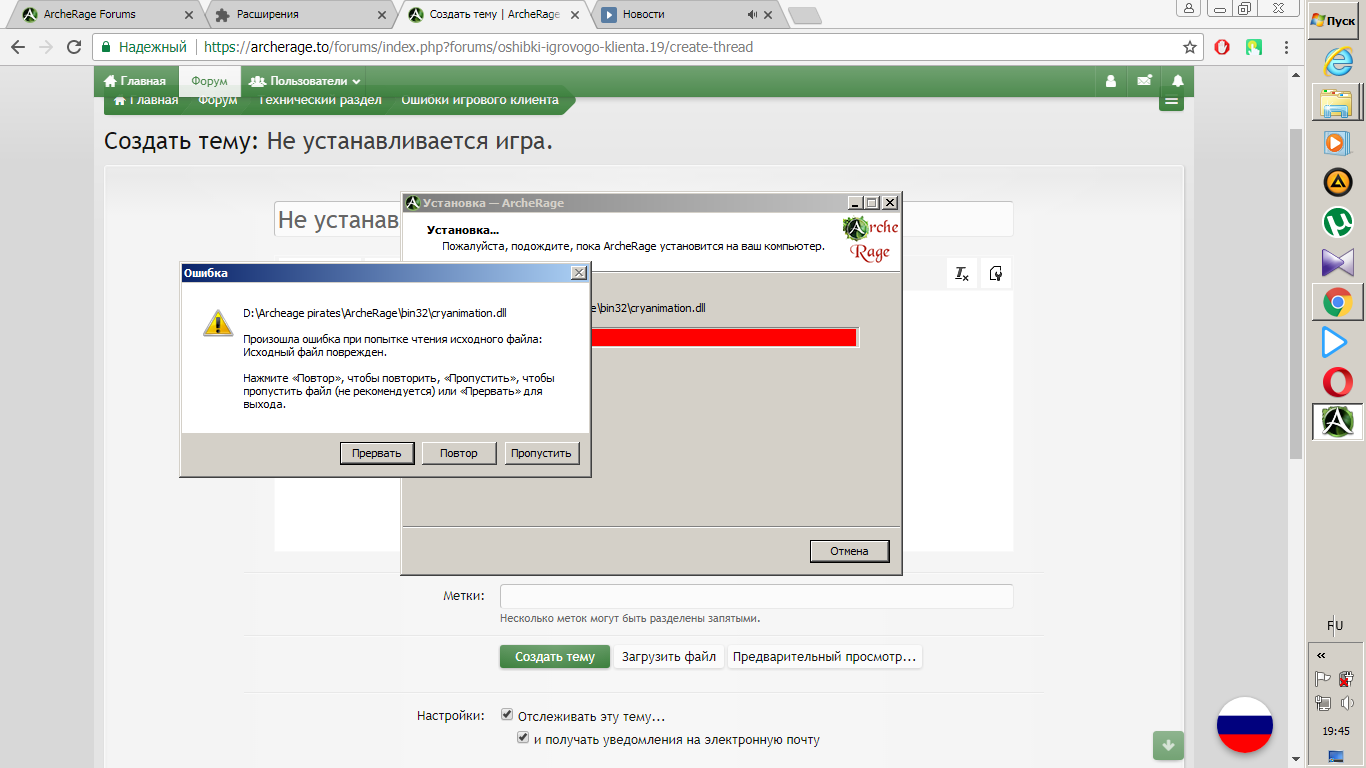Click the Создать тему button

(555, 657)
